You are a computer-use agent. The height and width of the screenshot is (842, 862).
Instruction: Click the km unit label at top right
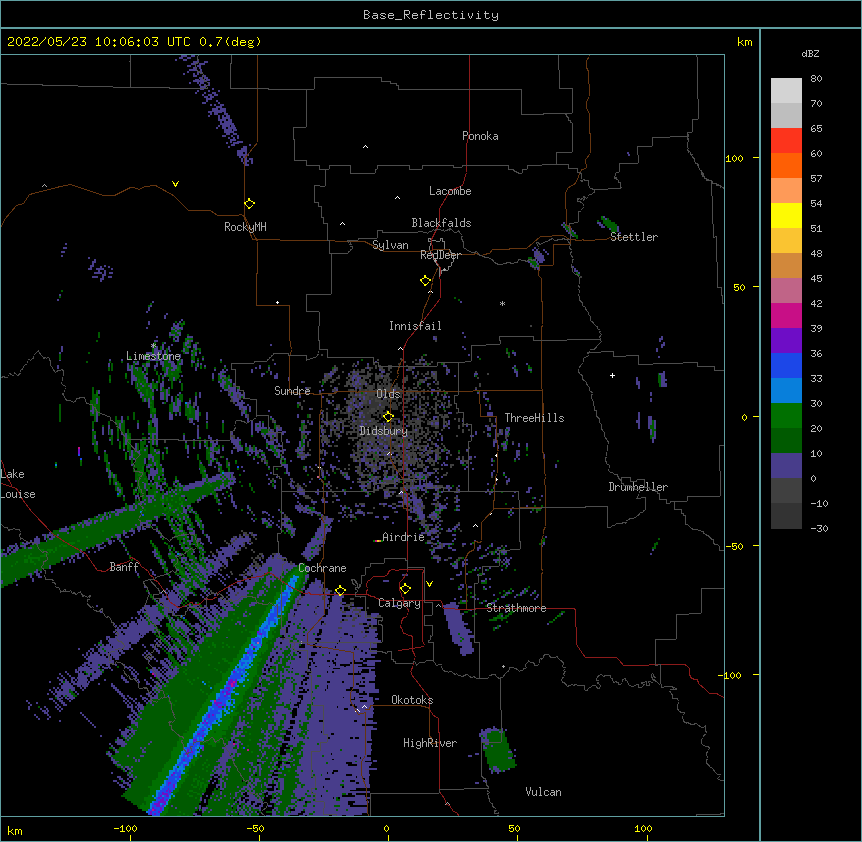[744, 42]
